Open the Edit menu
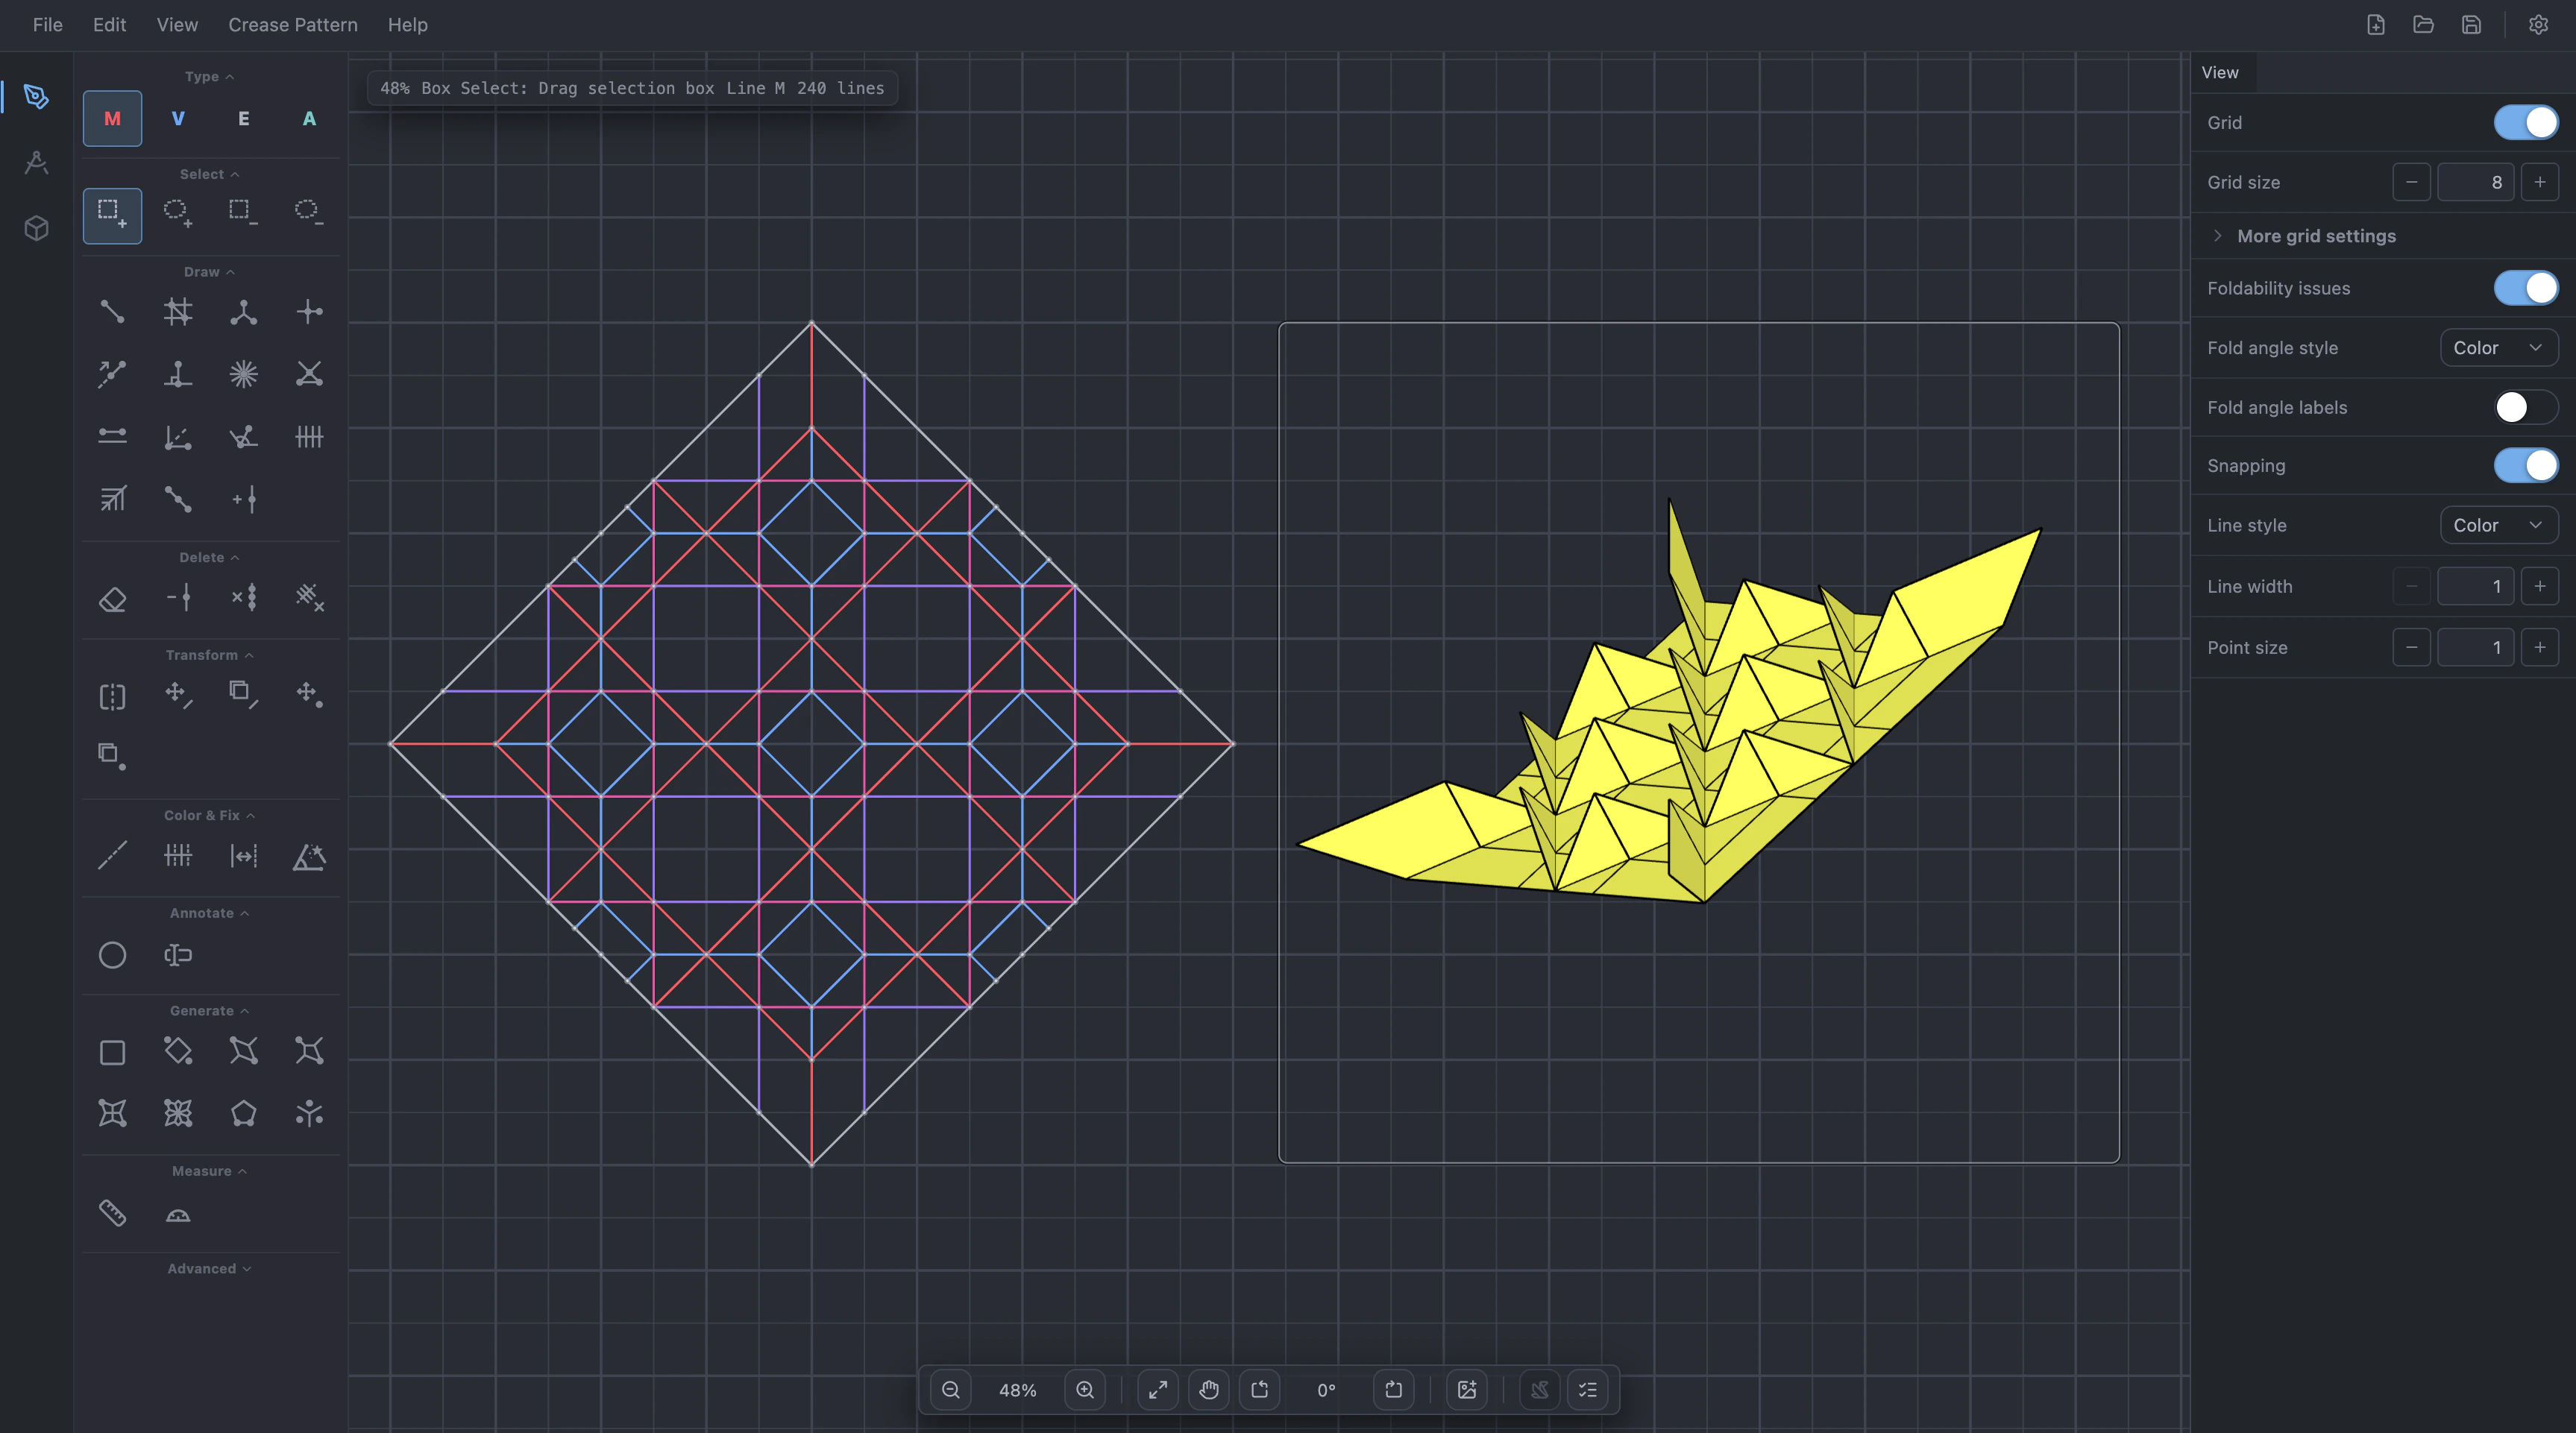This screenshot has height=1433, width=2576. click(109, 25)
